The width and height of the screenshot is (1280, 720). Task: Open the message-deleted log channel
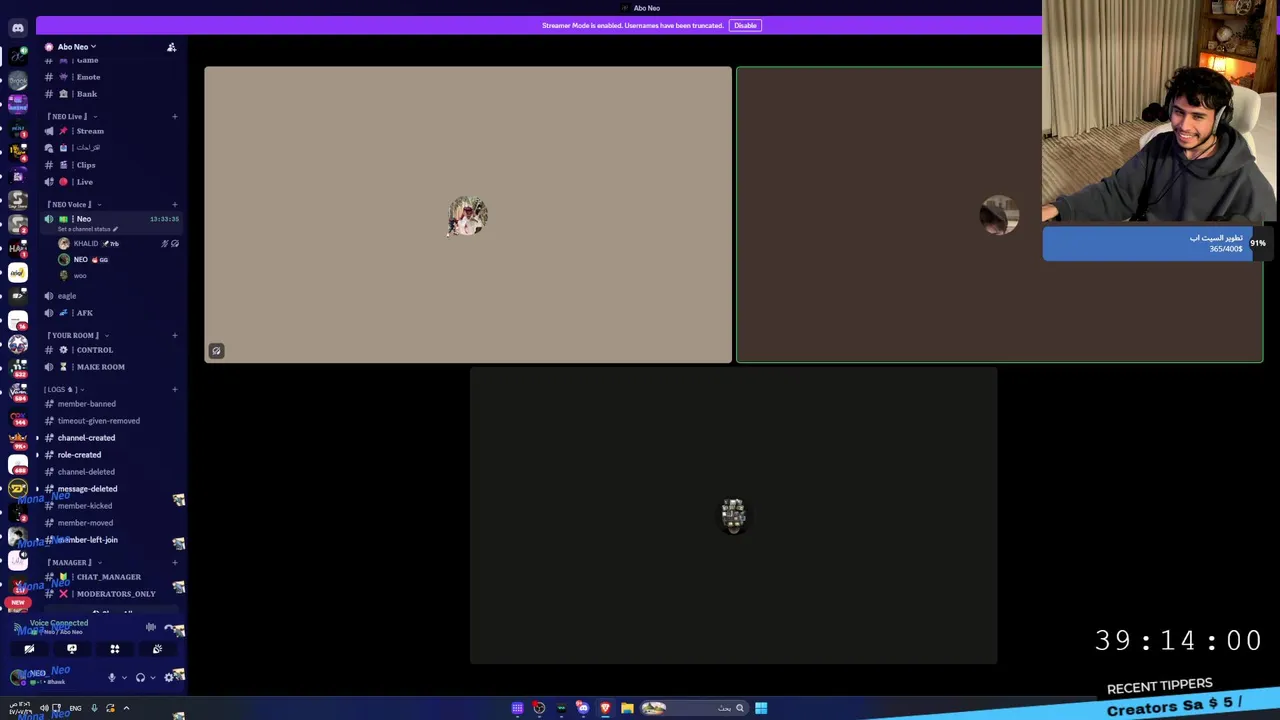110,489
